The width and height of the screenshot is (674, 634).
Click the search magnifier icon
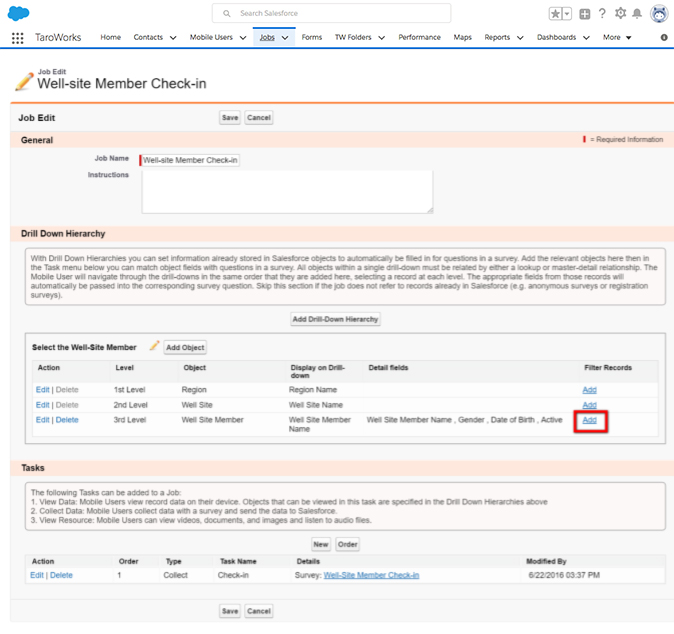click(227, 13)
